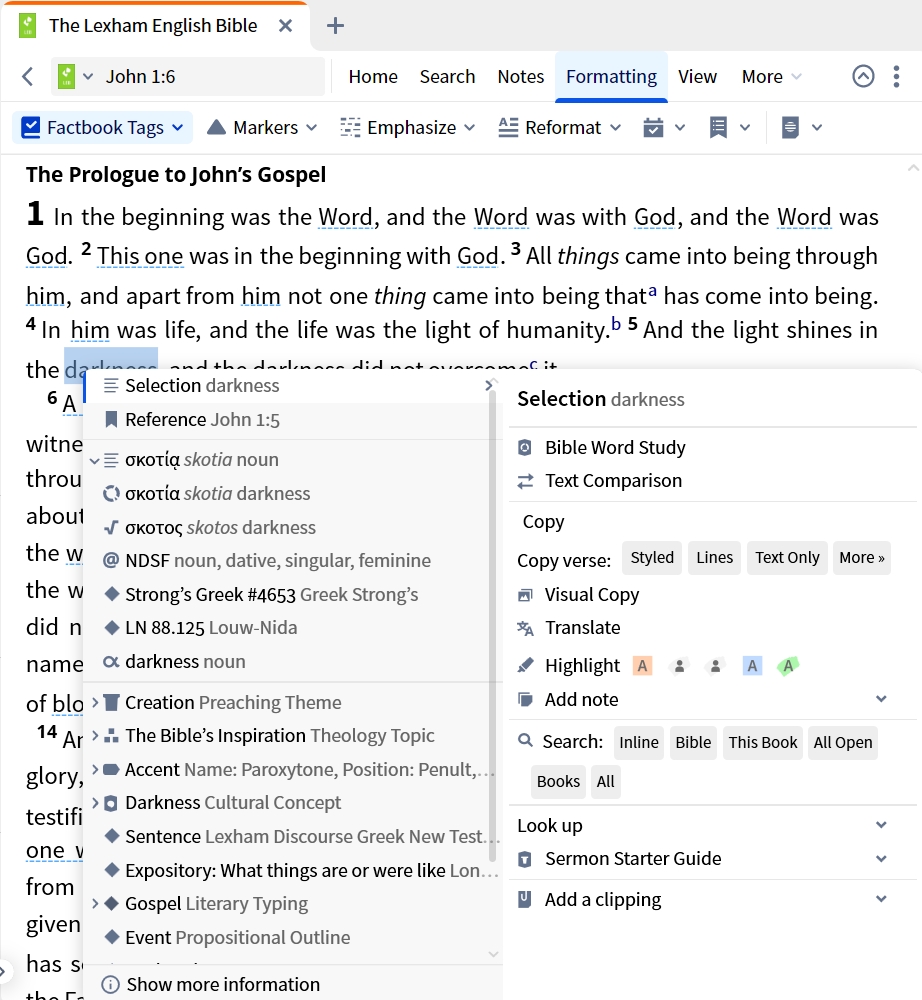The image size is (922, 1000).
Task: Click the Add note icon
Action: point(525,700)
